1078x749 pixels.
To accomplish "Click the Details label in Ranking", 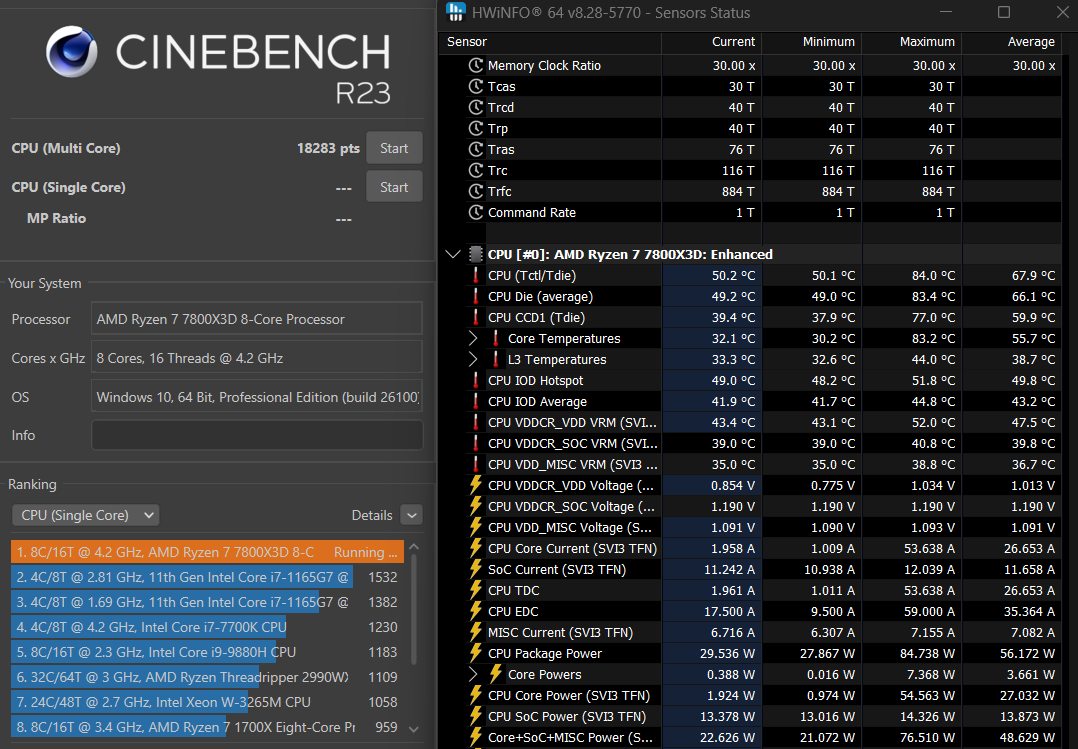I will [x=372, y=515].
